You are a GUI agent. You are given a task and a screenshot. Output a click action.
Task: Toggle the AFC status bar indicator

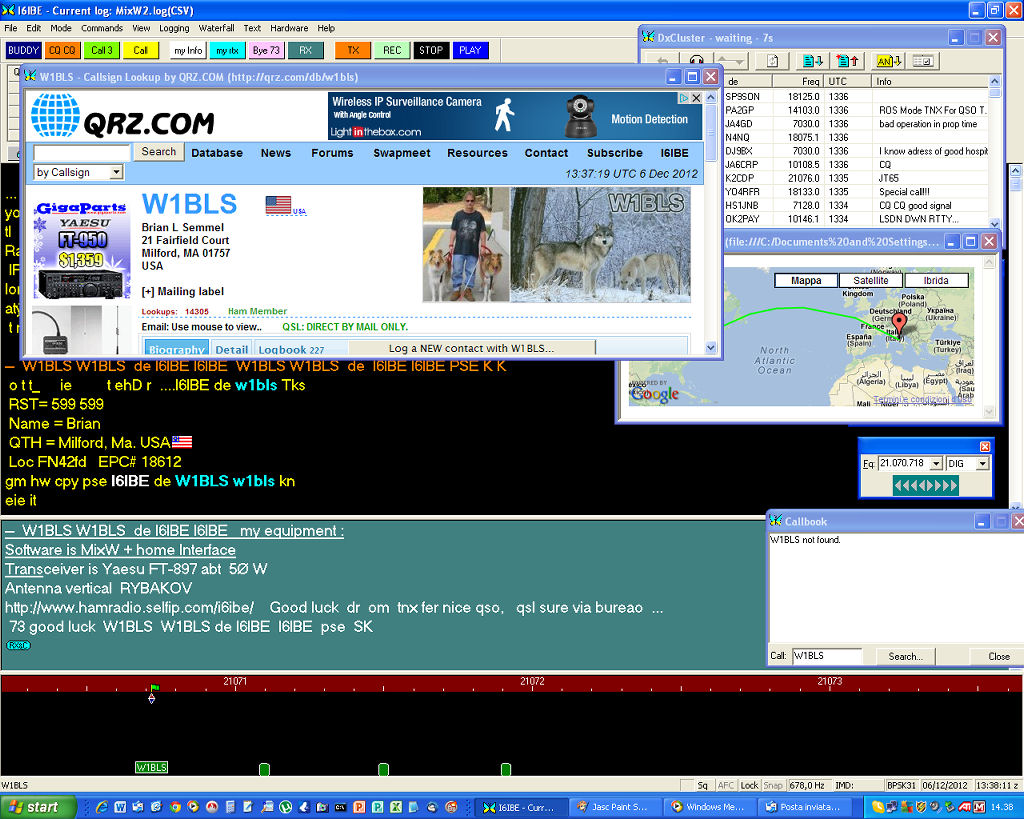coord(726,786)
